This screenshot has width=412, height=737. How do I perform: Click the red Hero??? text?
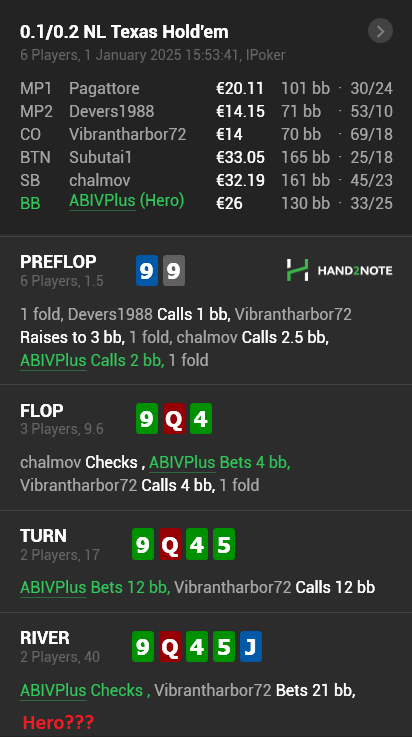pyautogui.click(x=58, y=721)
